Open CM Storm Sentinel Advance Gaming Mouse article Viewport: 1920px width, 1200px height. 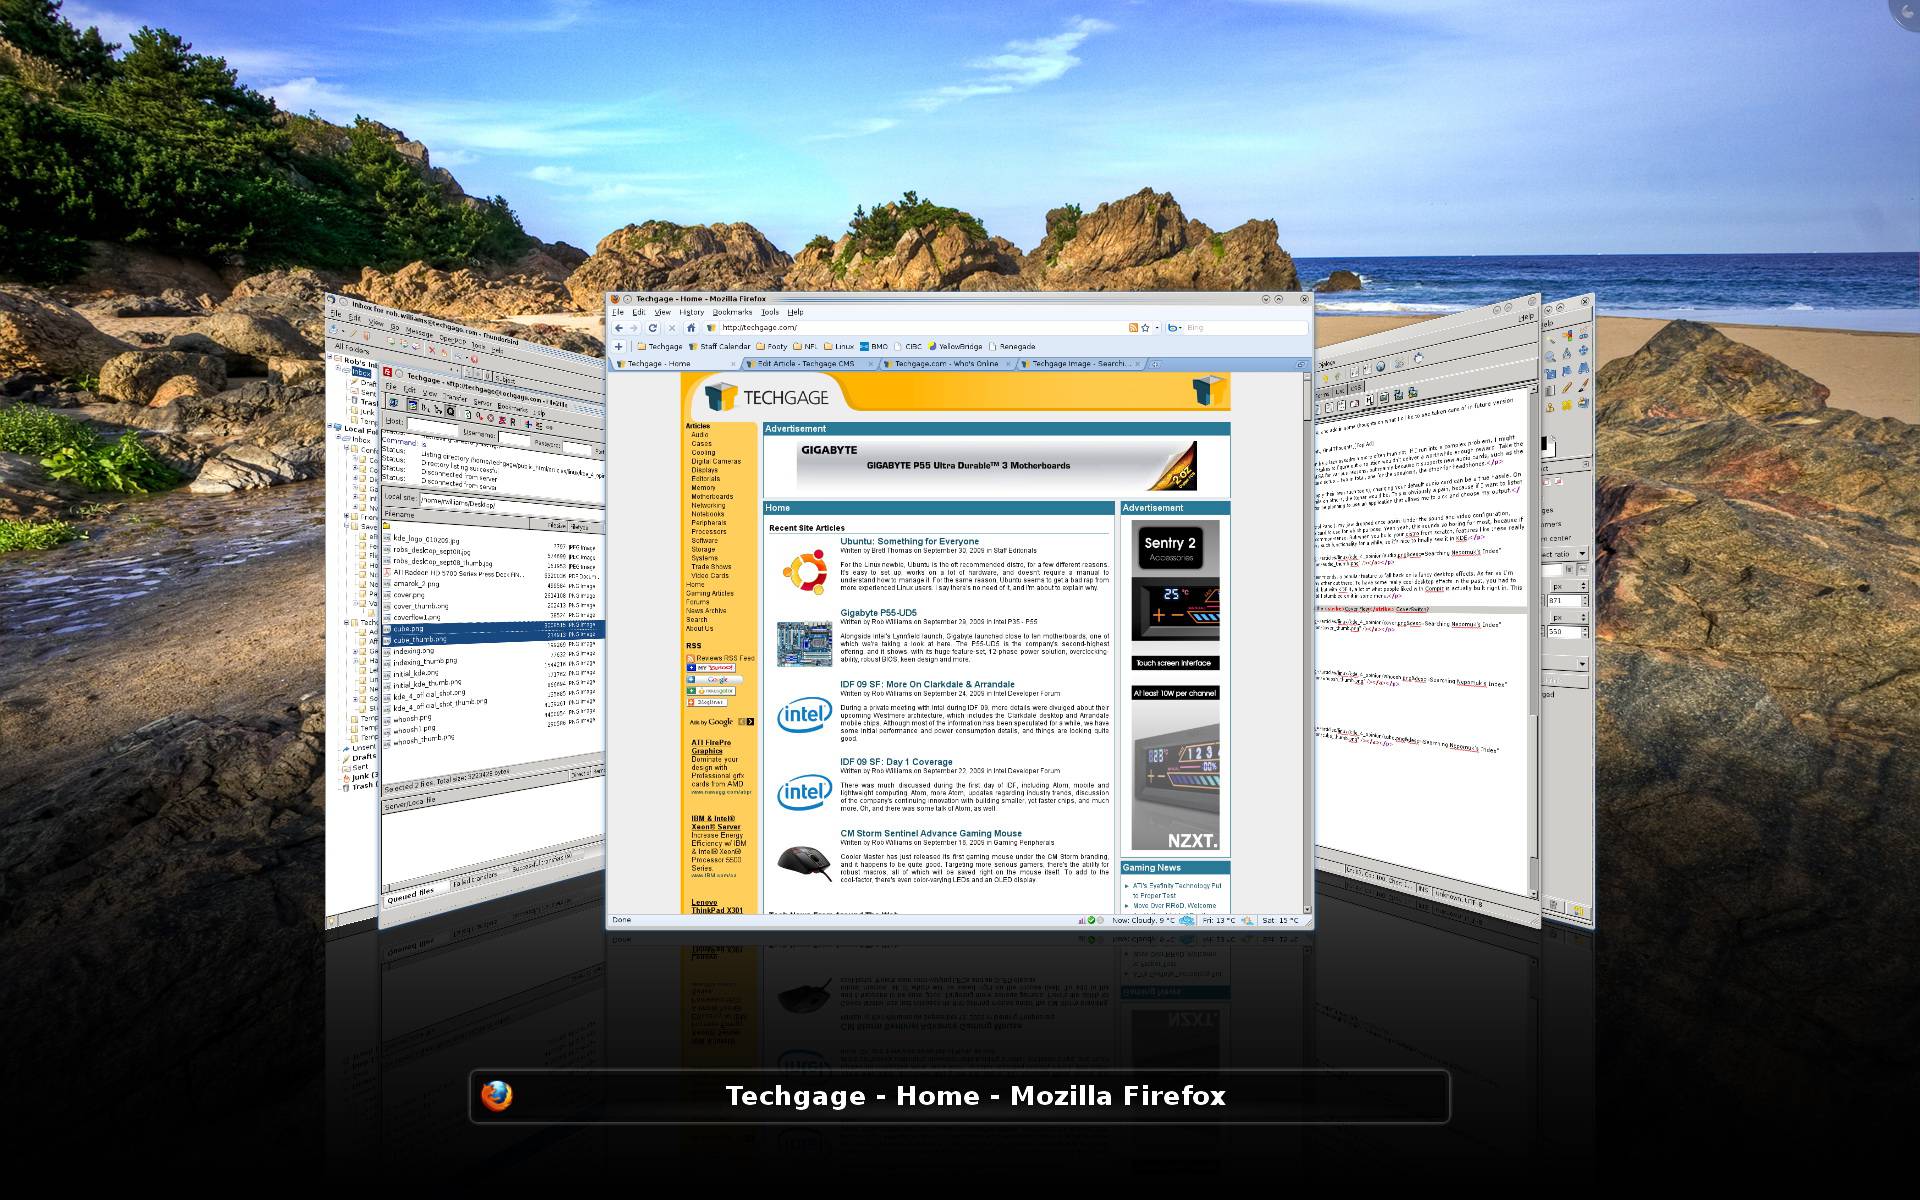(931, 833)
